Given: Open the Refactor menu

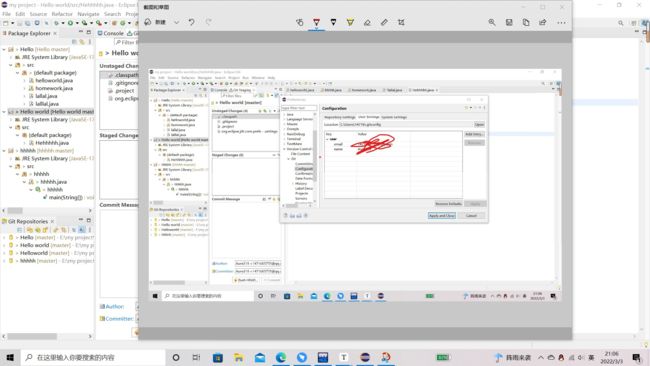Looking at the screenshot, I should (x=62, y=14).
